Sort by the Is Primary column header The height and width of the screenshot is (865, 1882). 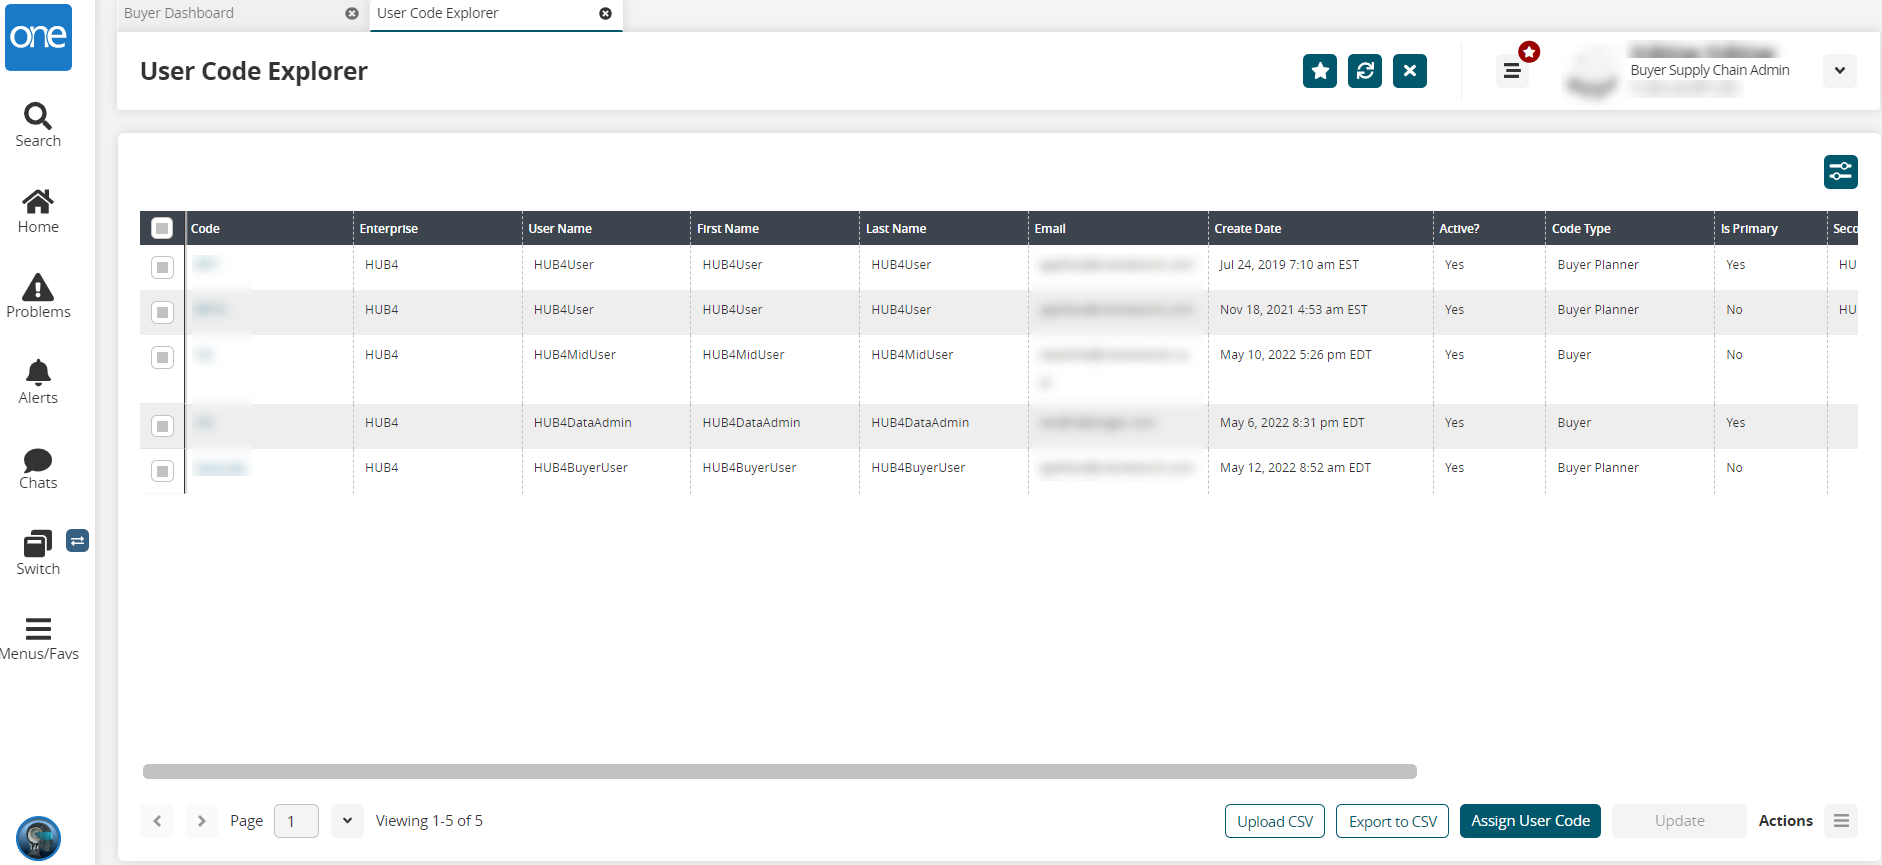(x=1771, y=228)
